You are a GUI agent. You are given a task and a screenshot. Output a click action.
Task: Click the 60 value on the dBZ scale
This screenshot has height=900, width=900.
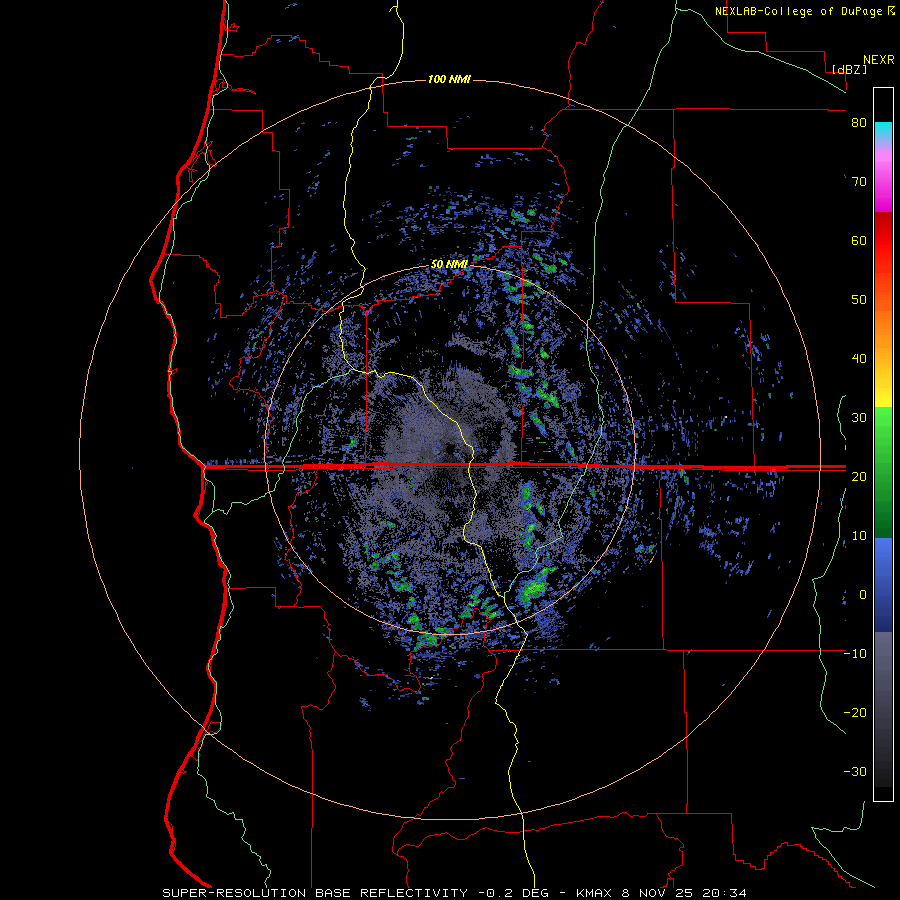pyautogui.click(x=859, y=240)
